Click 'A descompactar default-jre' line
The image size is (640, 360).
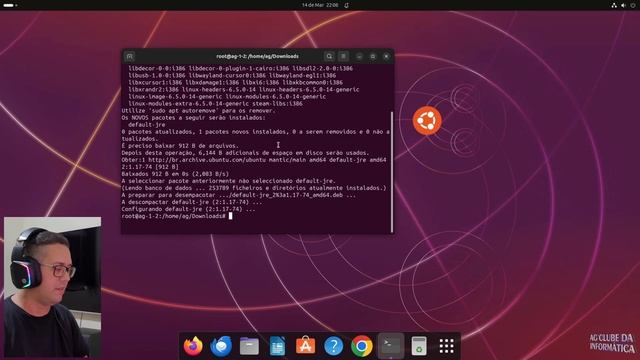[x=192, y=202]
